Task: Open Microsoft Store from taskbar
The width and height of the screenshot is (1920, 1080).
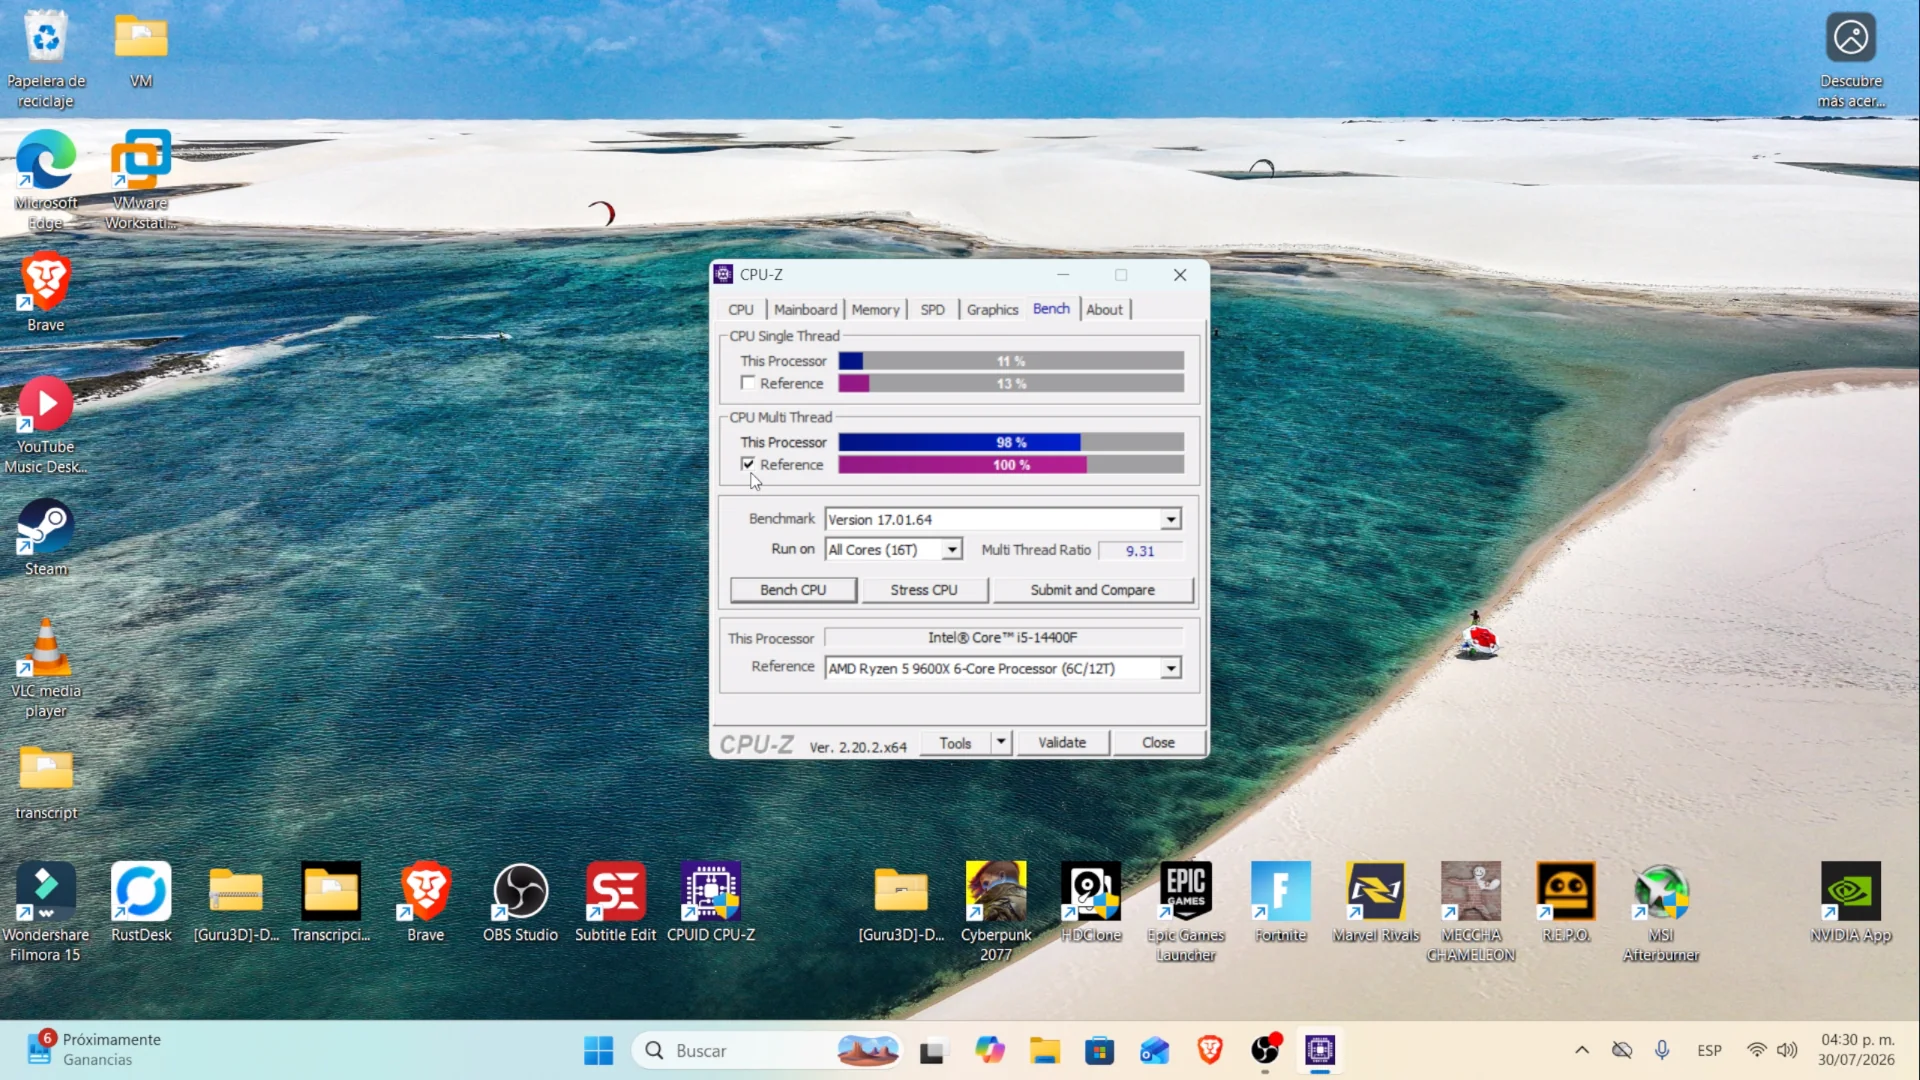Action: 1100,1050
